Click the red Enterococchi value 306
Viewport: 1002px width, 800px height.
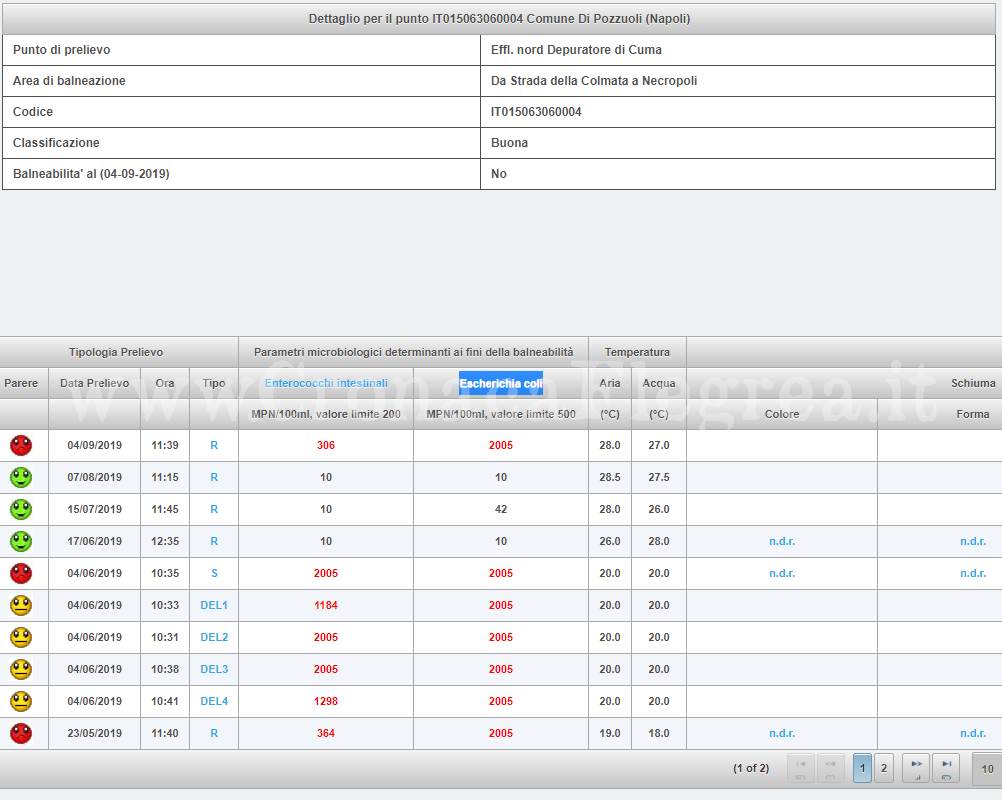326,445
